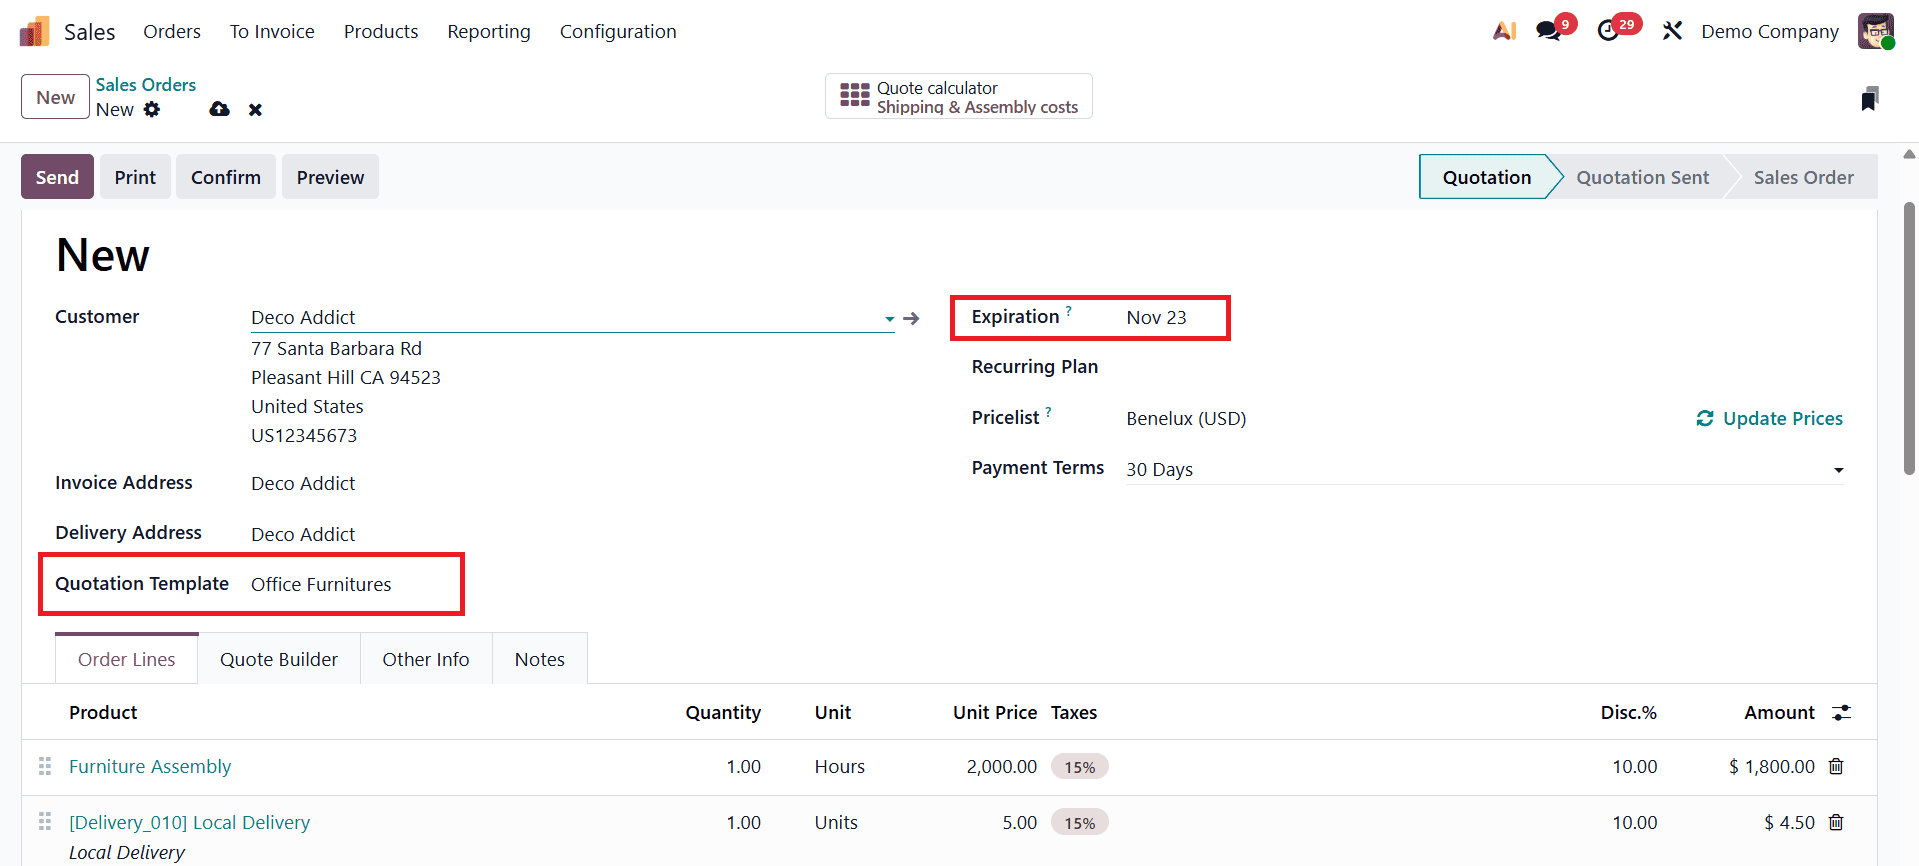Open the Reporting menu
1919x866 pixels.
tap(489, 31)
